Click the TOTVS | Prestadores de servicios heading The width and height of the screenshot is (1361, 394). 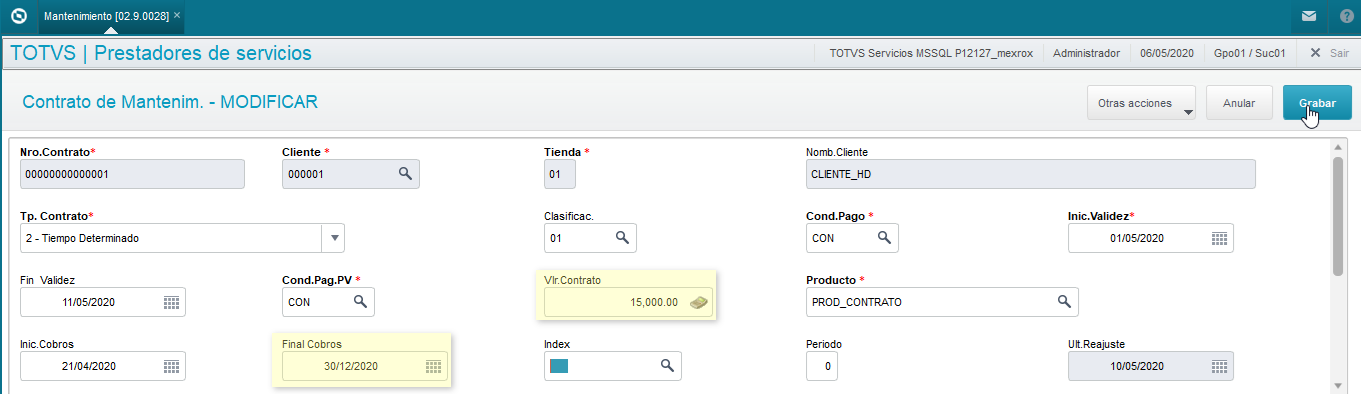(160, 53)
